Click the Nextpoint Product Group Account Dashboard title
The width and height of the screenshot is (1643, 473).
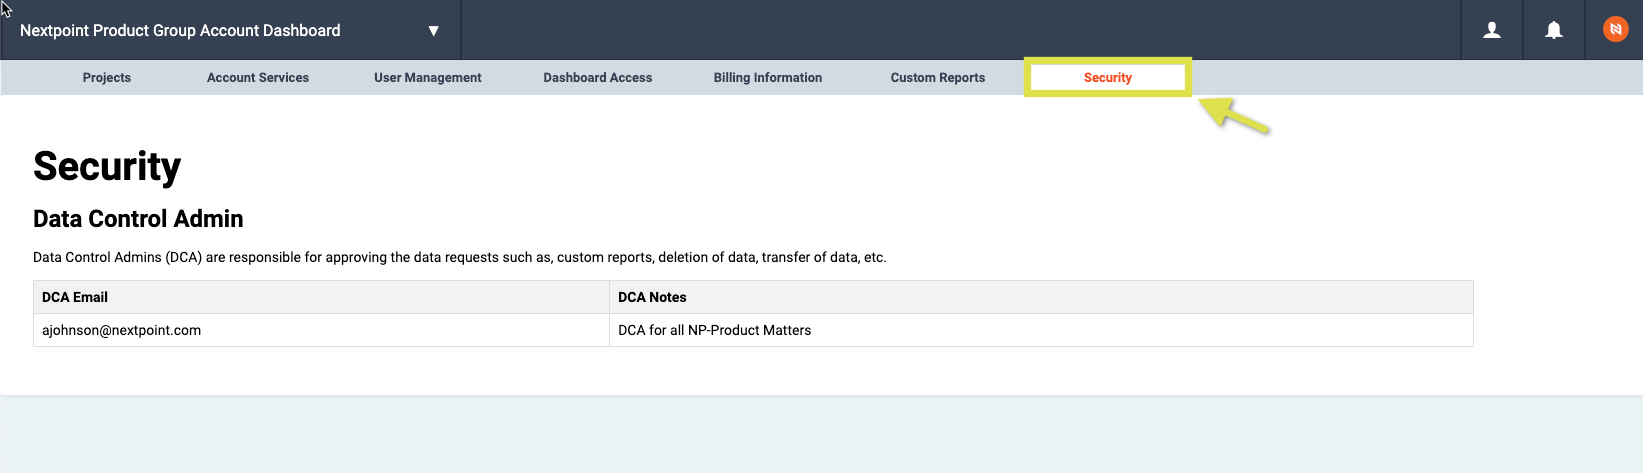(x=180, y=31)
